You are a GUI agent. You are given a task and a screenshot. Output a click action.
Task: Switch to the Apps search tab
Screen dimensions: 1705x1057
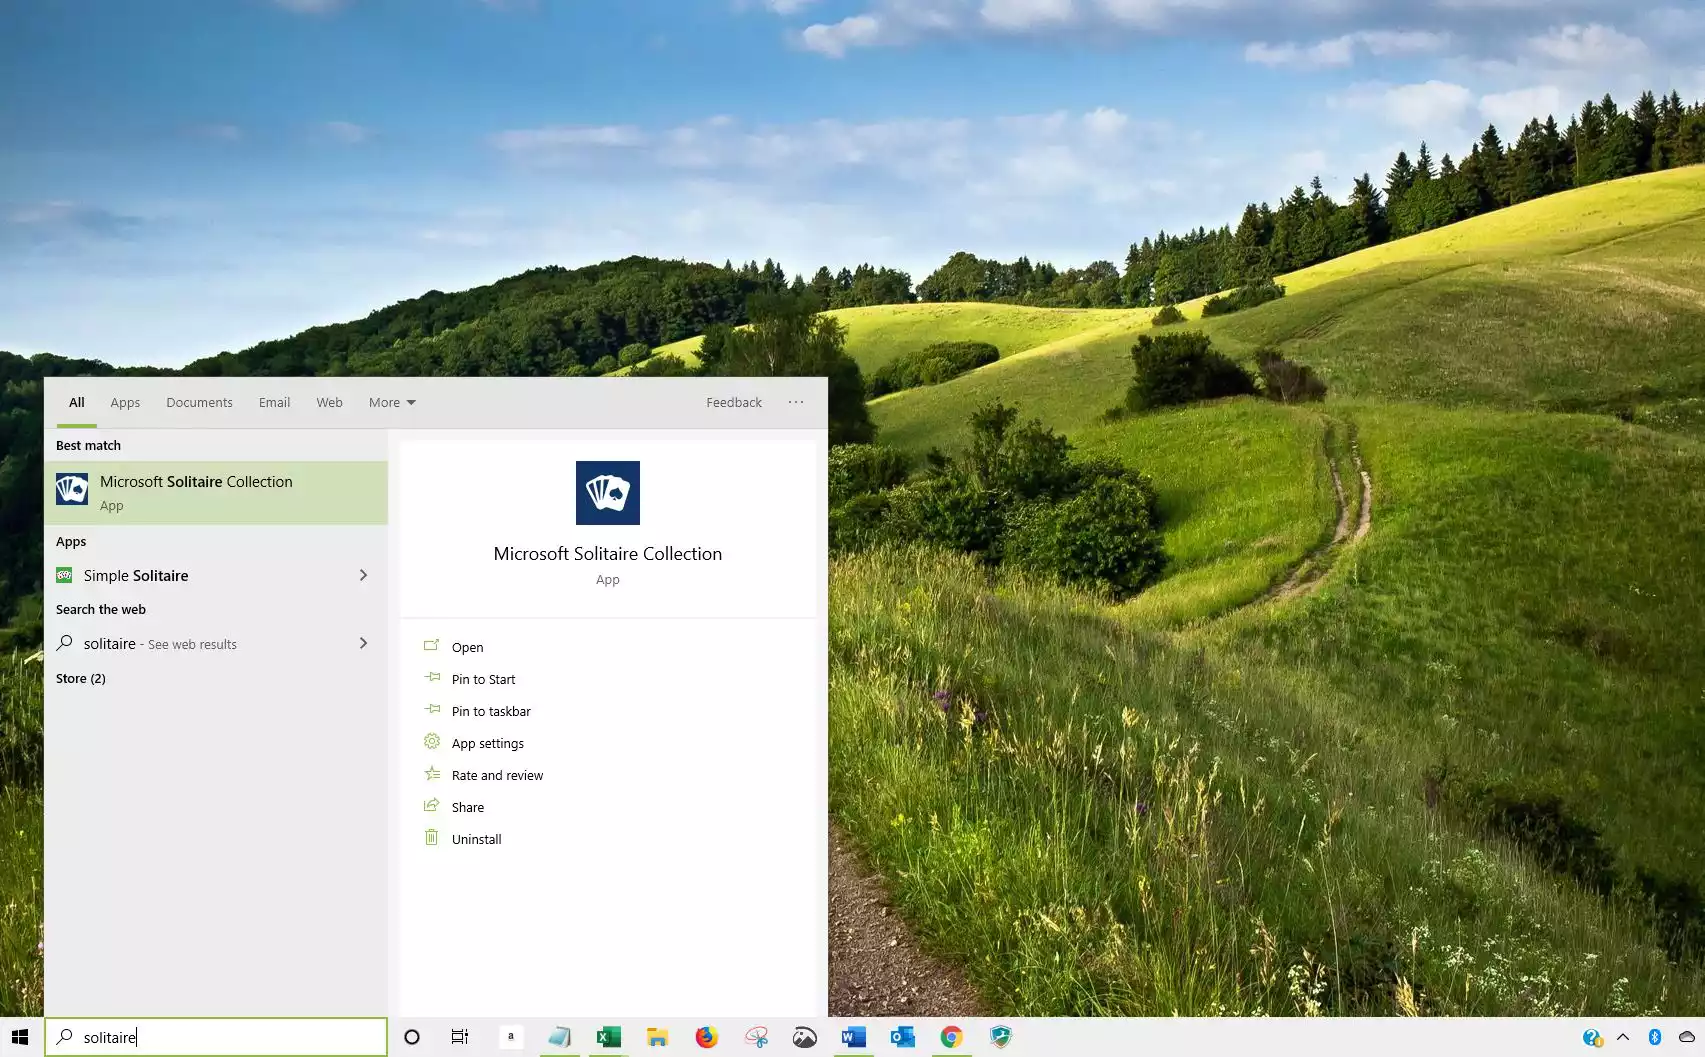tap(125, 403)
